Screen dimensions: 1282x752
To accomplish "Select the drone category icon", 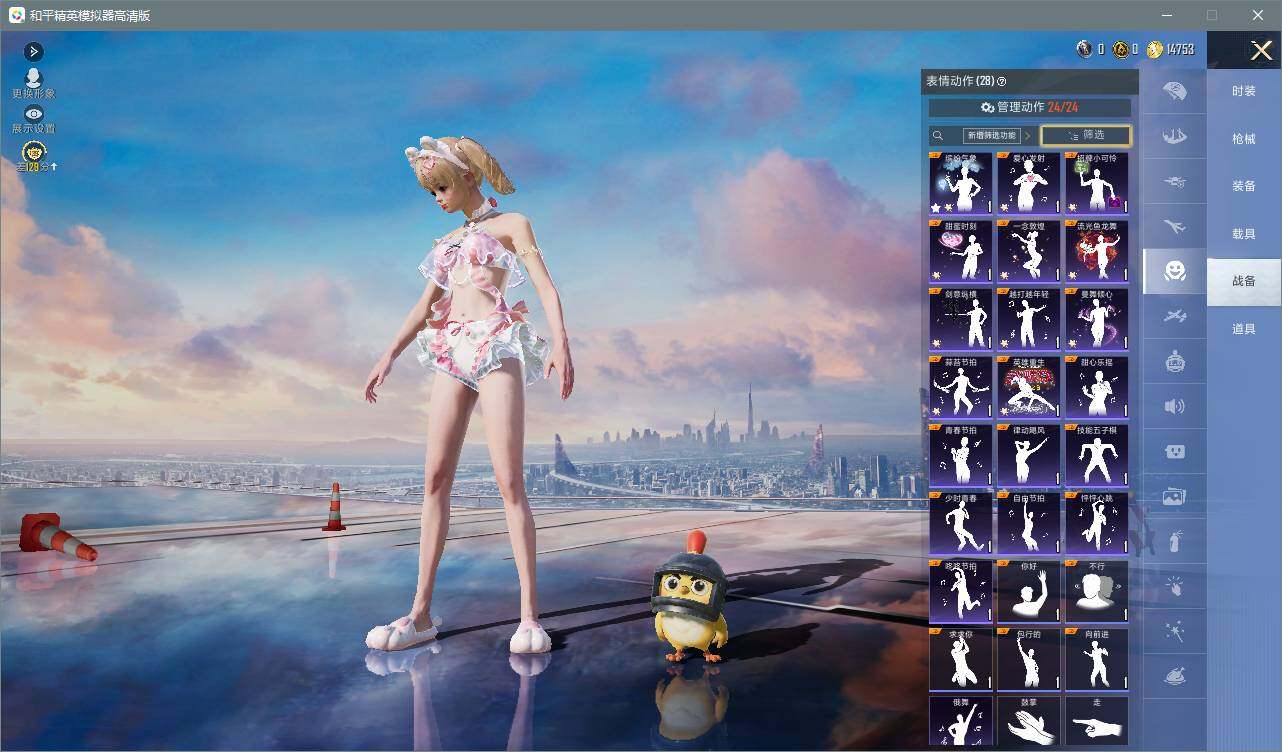I will pos(1175,181).
